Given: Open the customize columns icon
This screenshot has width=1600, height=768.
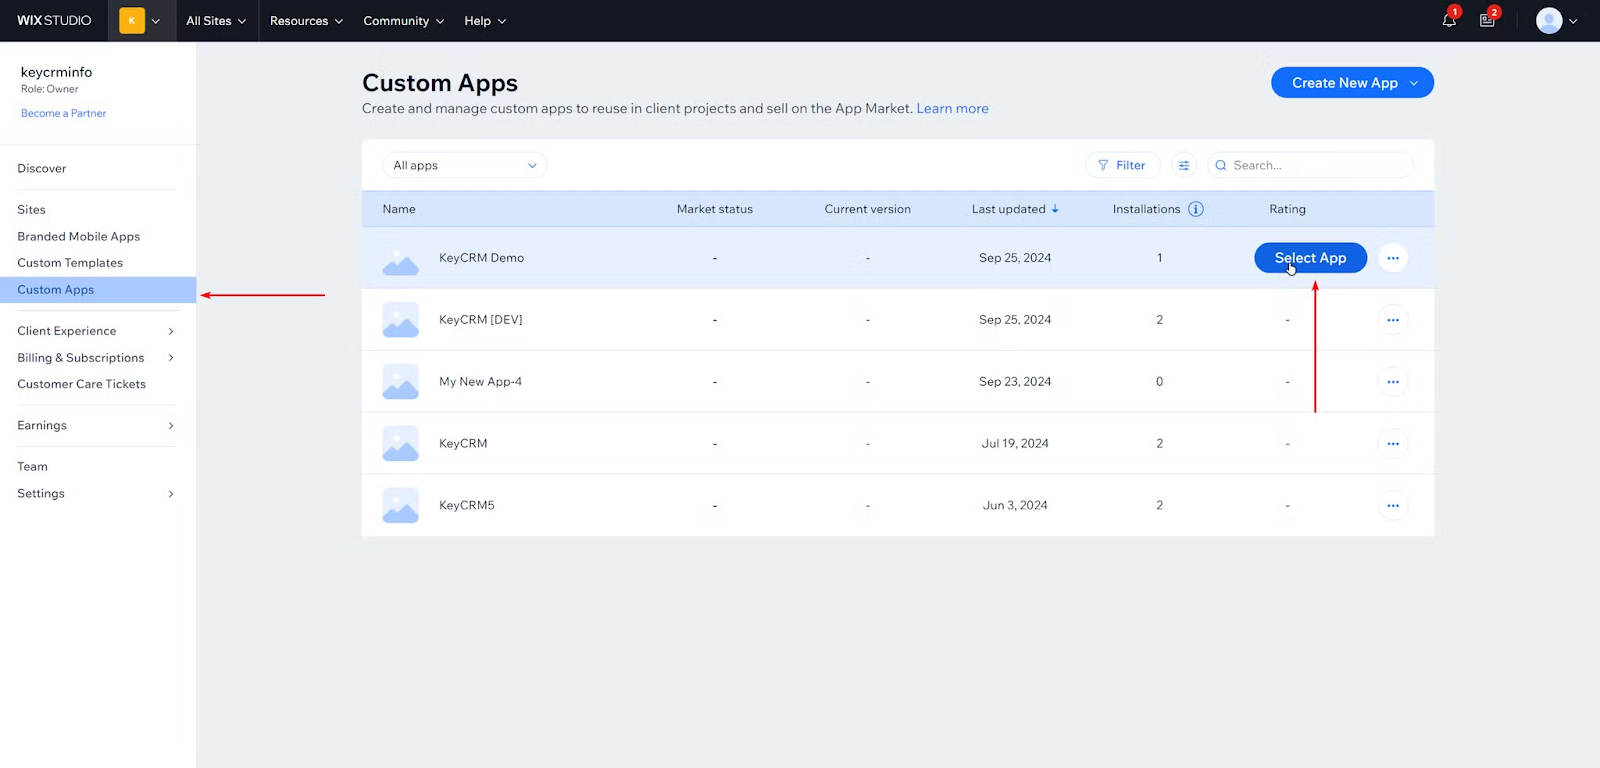Looking at the screenshot, I should 1184,165.
